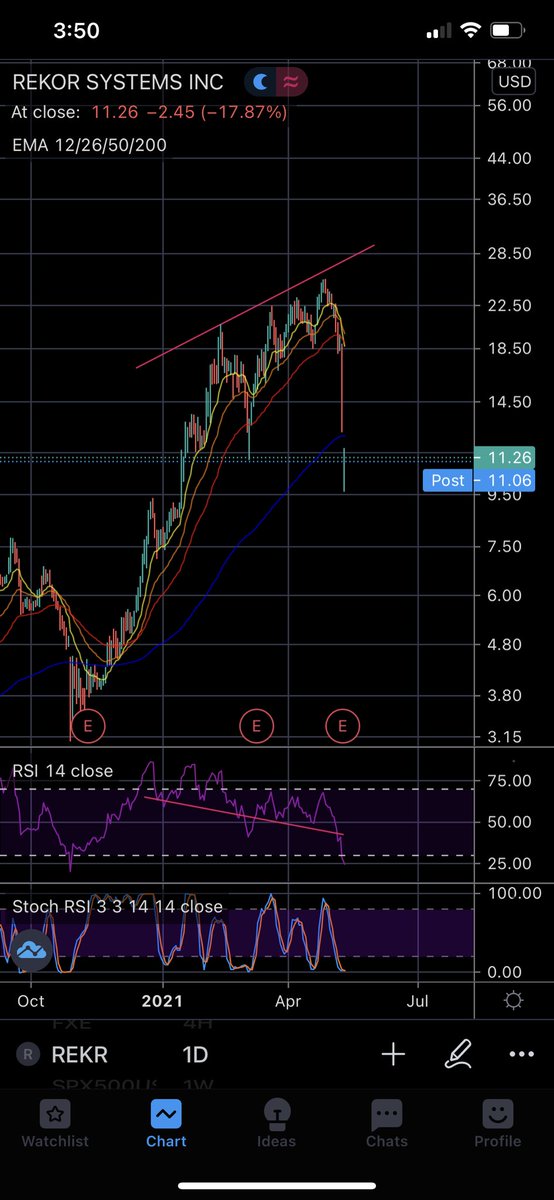
Task: Open chart settings gear icon
Action: [x=513, y=1001]
